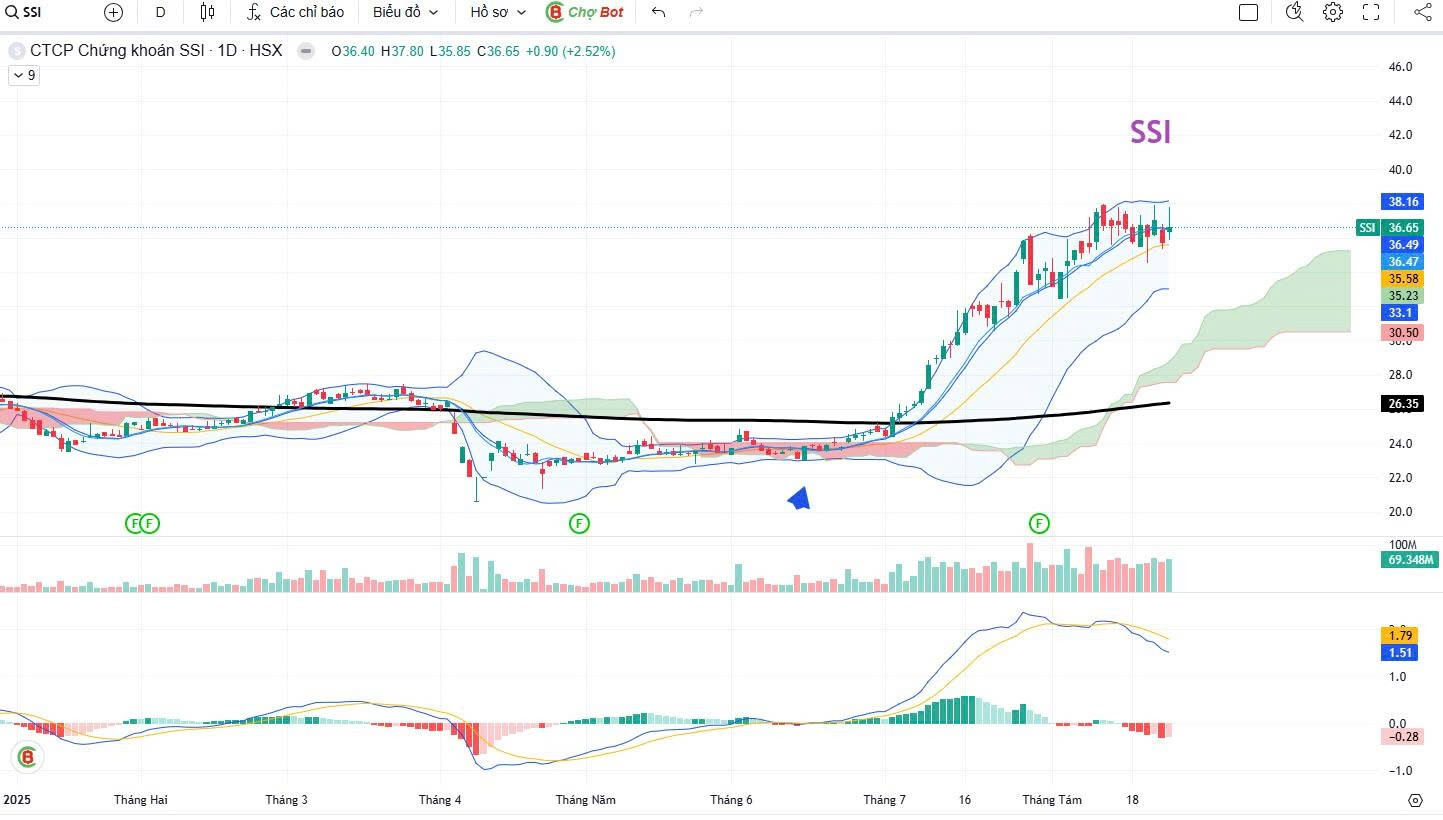Image resolution: width=1443 pixels, height=820 pixels.
Task: Open the quick search lightning icon
Action: click(x=1294, y=12)
